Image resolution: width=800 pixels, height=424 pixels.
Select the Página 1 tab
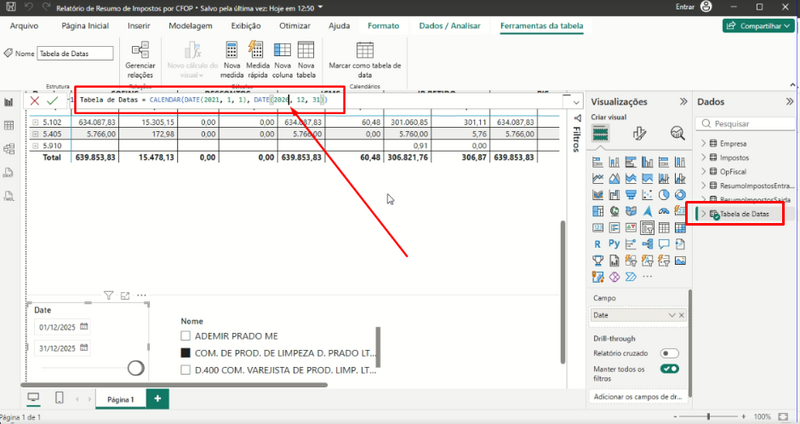click(x=120, y=399)
